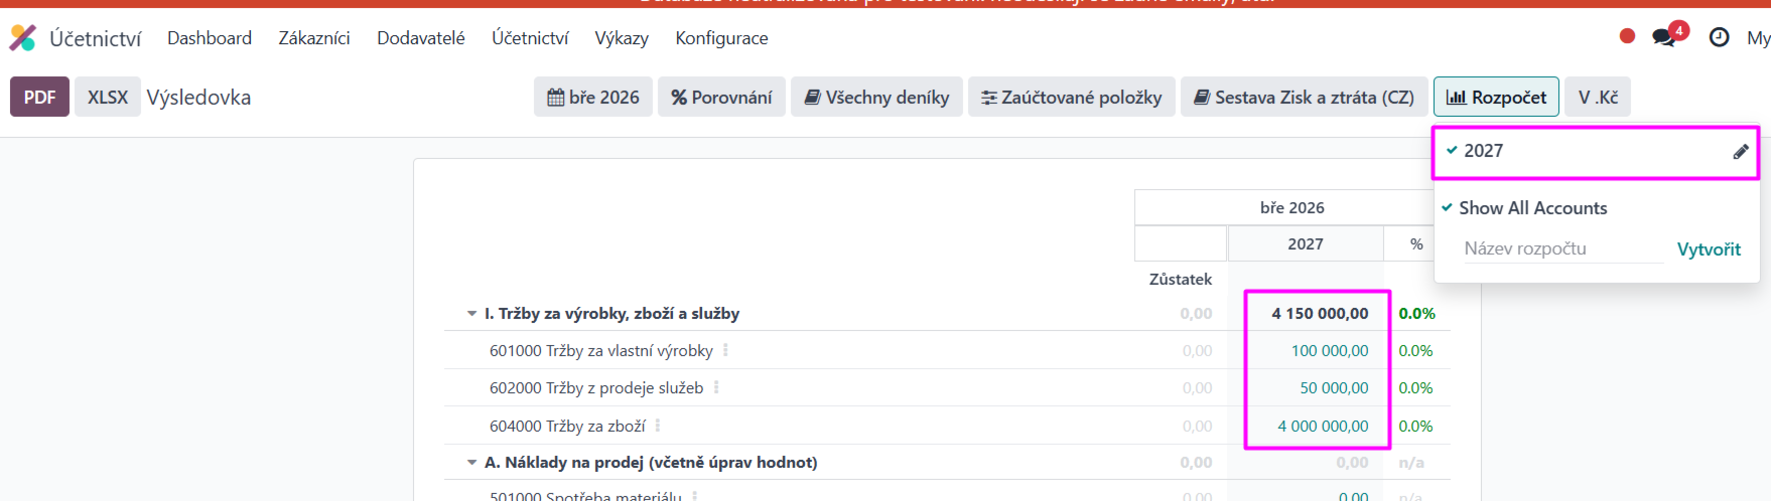Export report with PDF button
This screenshot has width=1771, height=501.
click(x=40, y=97)
